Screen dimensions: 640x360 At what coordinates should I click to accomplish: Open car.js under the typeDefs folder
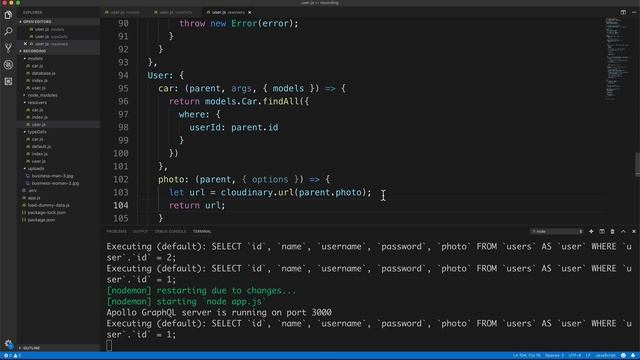(37, 139)
